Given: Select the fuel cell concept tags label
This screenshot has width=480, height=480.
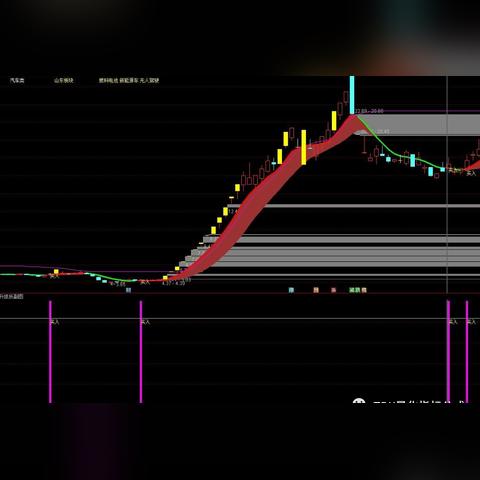Looking at the screenshot, I should 129,80.
